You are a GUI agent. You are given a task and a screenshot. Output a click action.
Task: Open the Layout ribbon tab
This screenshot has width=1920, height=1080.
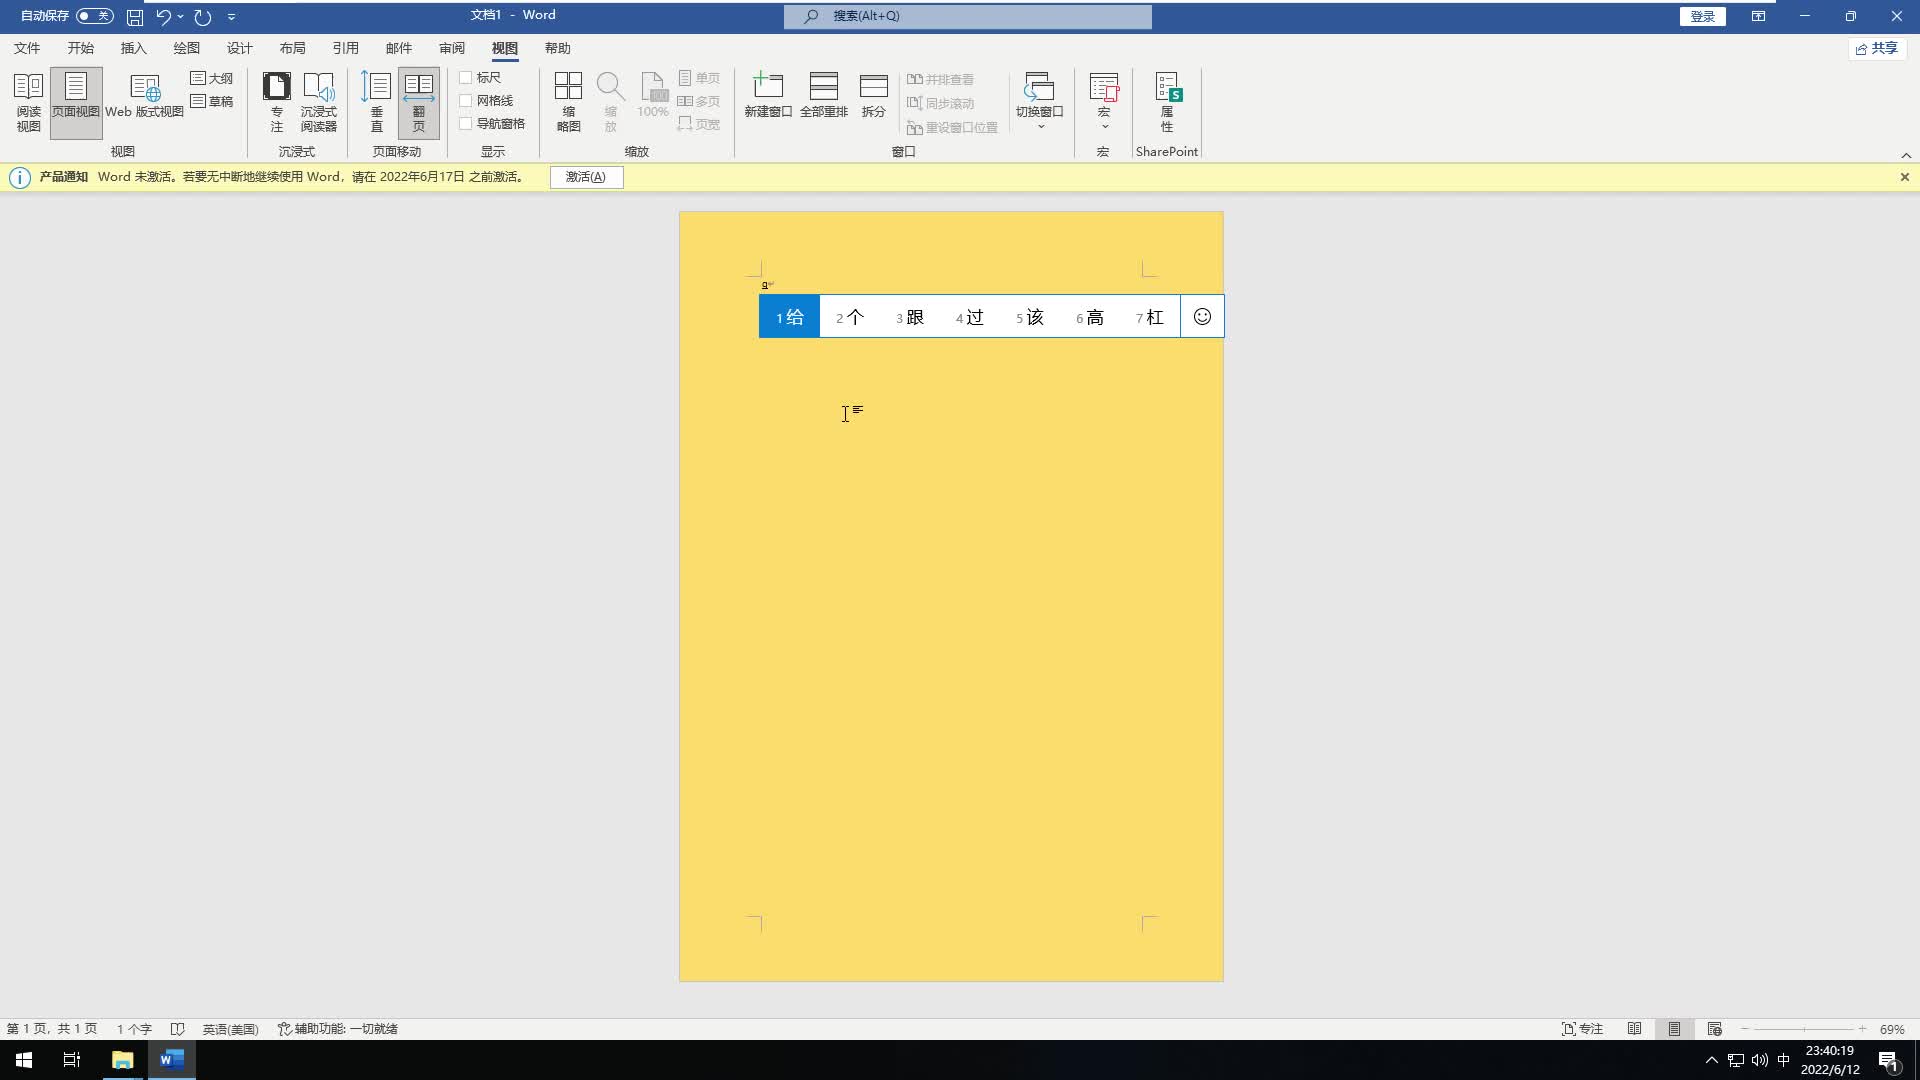point(292,48)
